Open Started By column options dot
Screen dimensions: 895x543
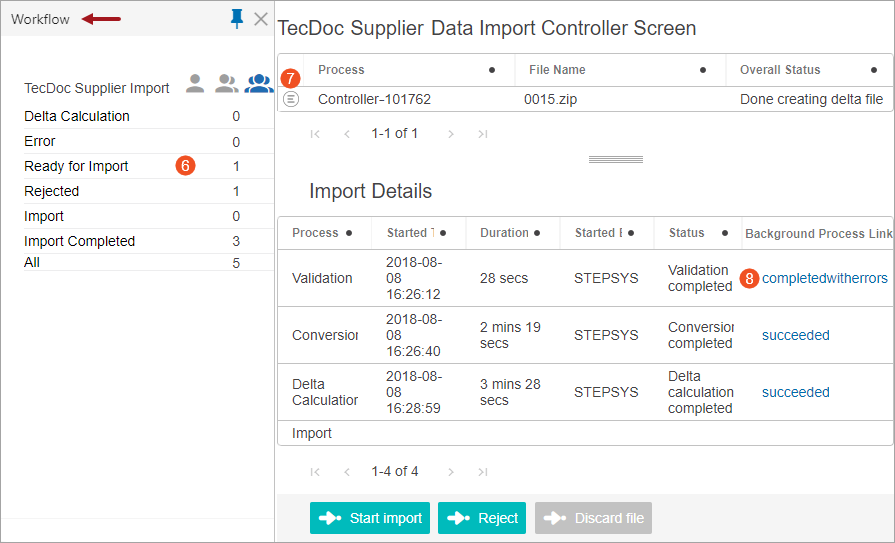click(x=631, y=232)
